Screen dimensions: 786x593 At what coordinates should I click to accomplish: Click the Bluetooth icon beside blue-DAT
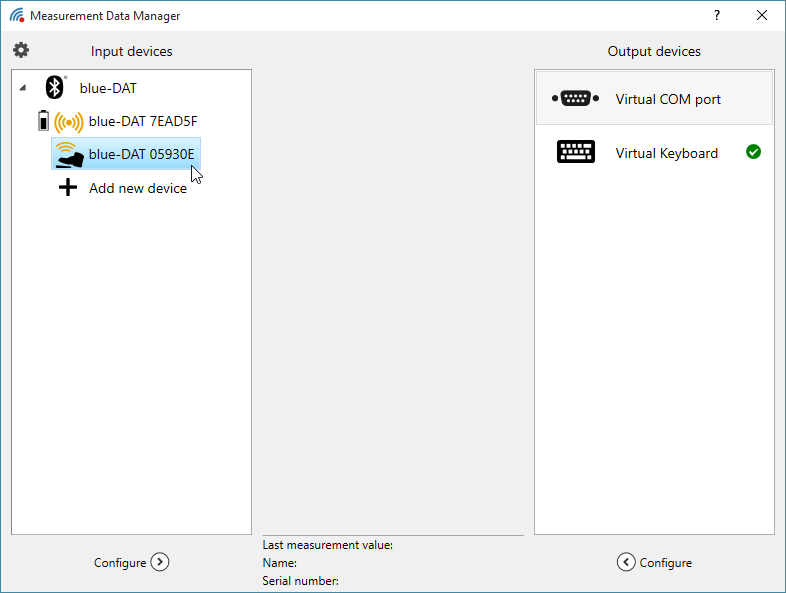55,88
